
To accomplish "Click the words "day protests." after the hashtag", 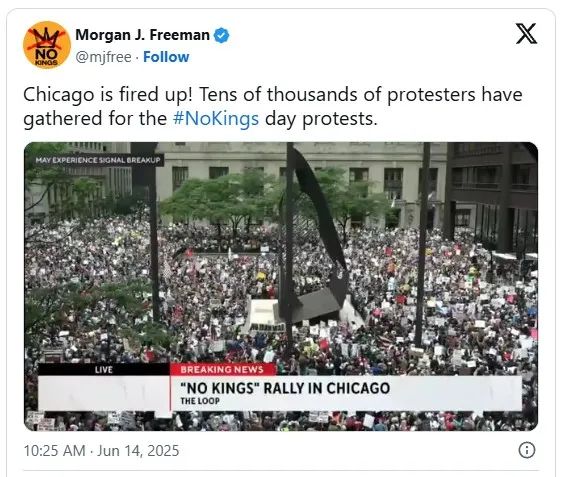I will pyautogui.click(x=321, y=119).
